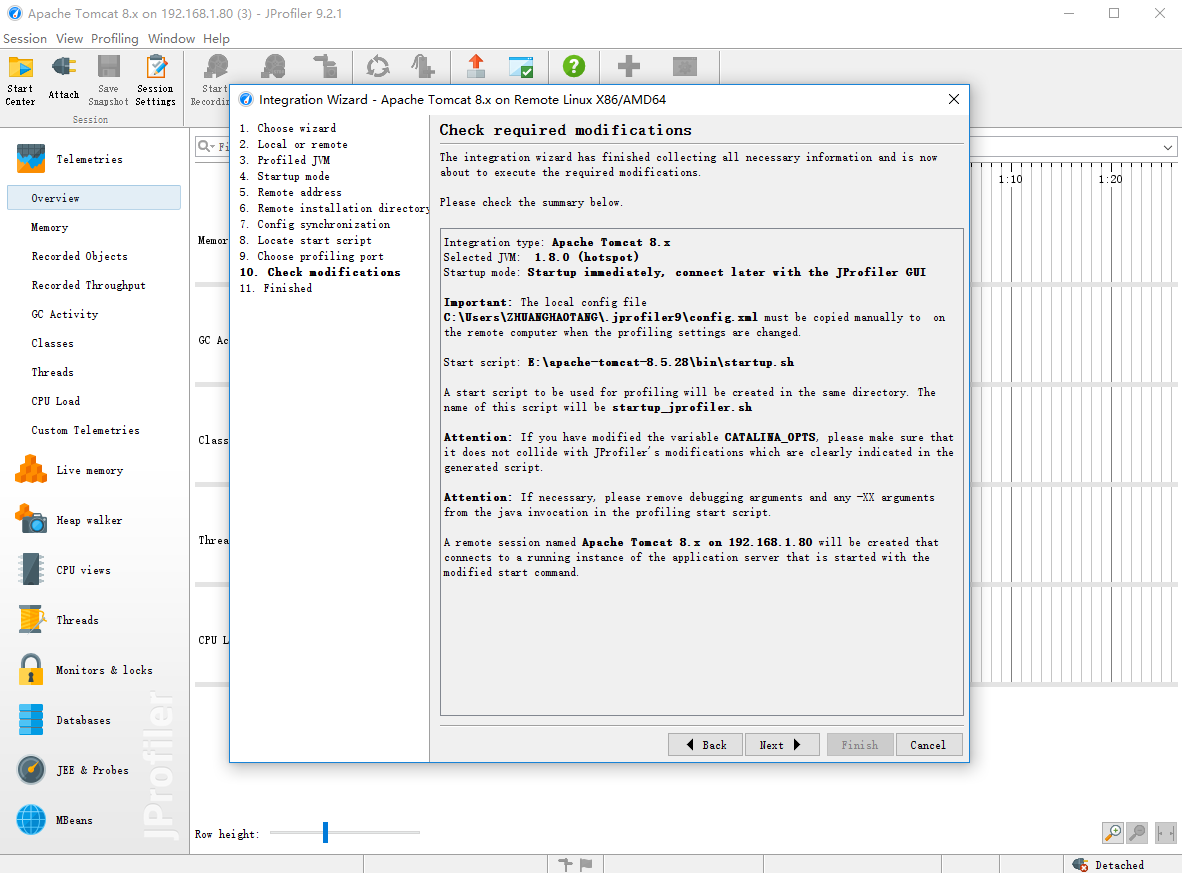Screen dimensions: 1182x873
Task: Click the Attach toolbar icon
Action: (64, 78)
